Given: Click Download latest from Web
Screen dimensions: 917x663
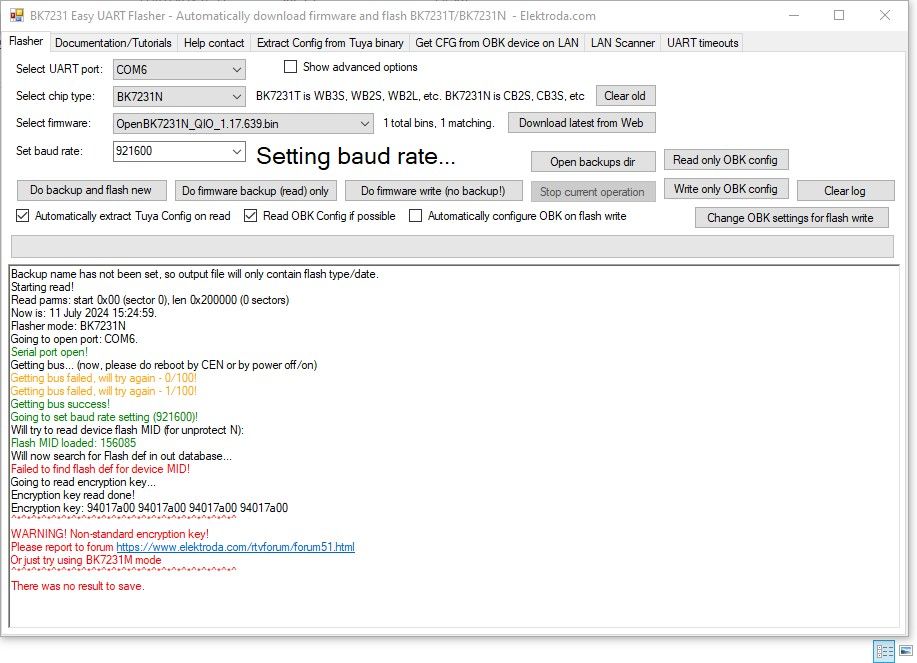Looking at the screenshot, I should (x=581, y=123).
